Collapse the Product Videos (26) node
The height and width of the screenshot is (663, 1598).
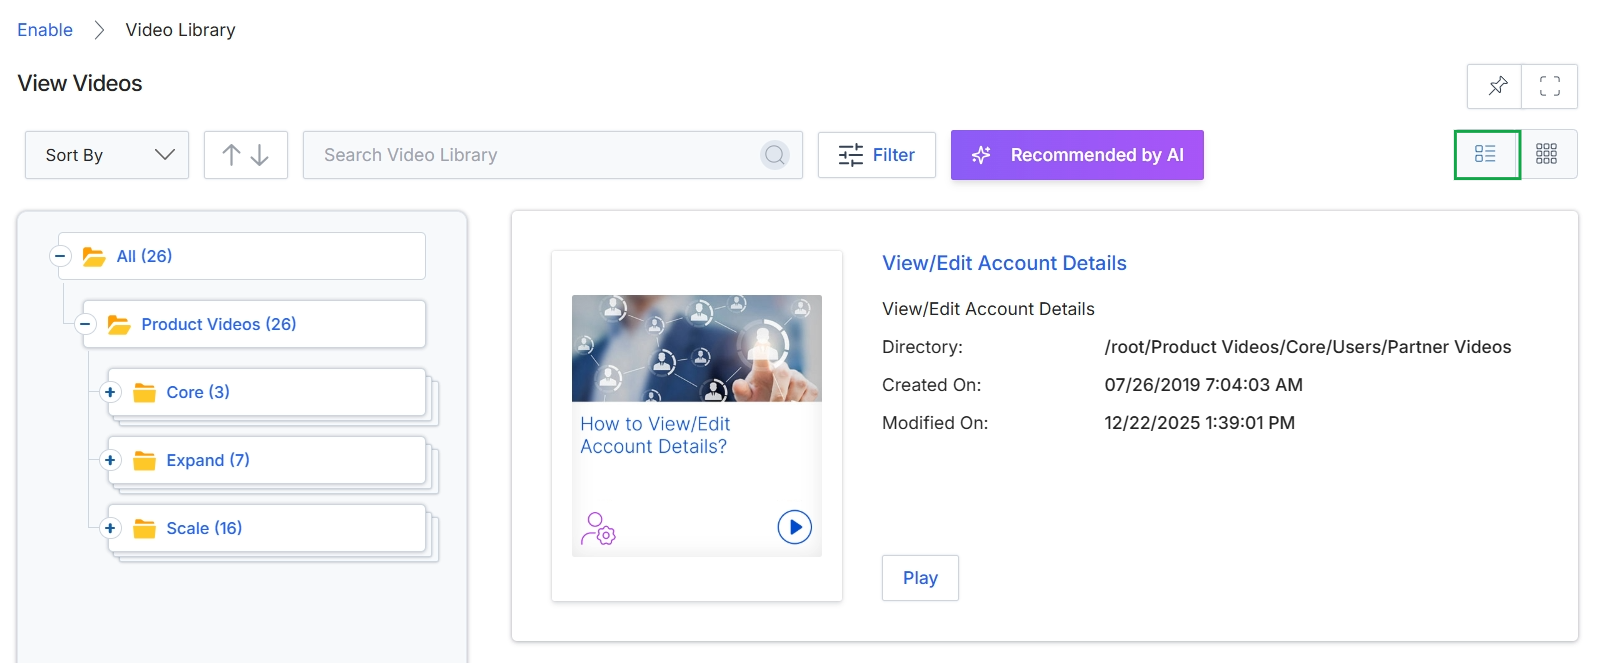tap(85, 324)
